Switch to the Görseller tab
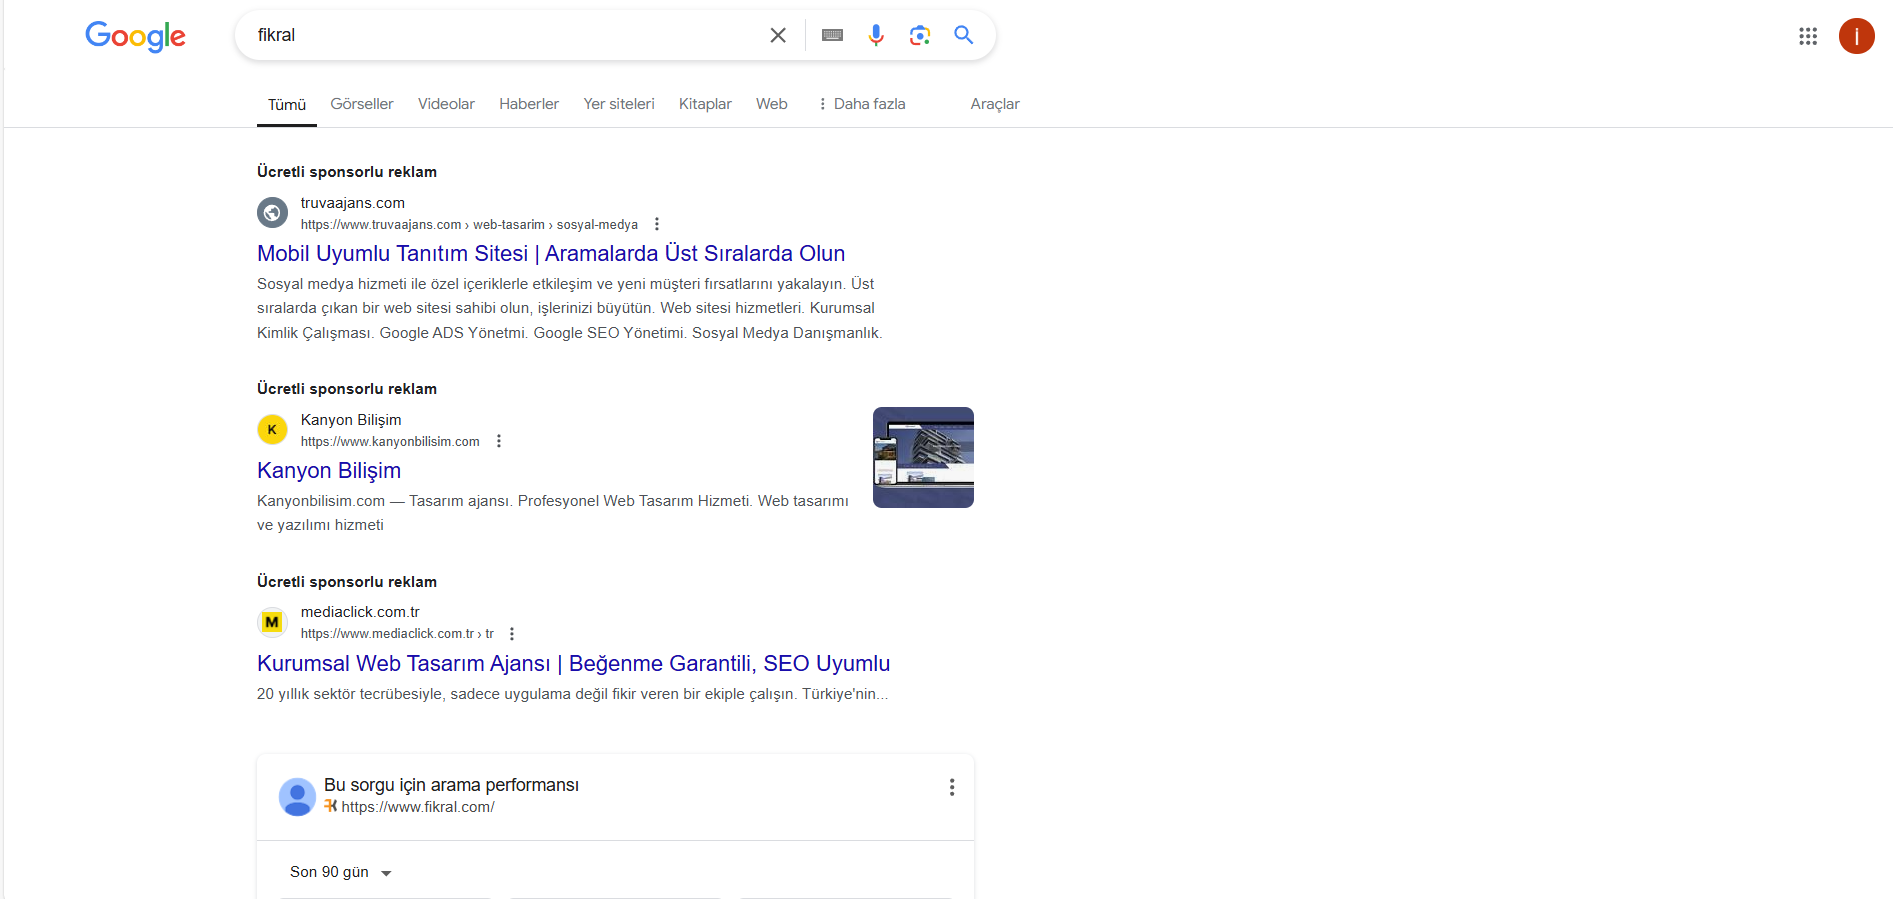The width and height of the screenshot is (1893, 899). pos(362,104)
